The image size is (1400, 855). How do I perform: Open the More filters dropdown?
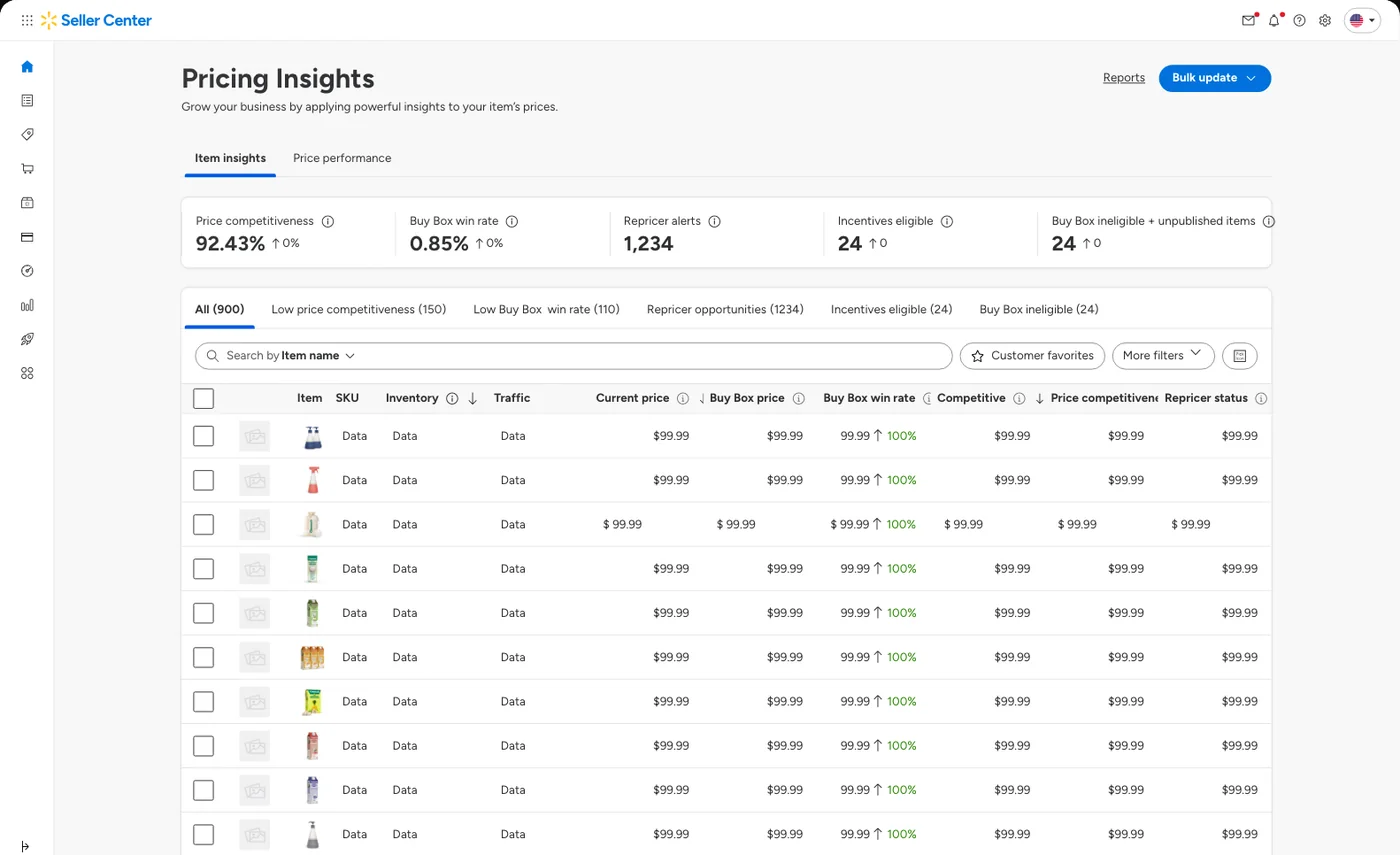coord(1163,355)
